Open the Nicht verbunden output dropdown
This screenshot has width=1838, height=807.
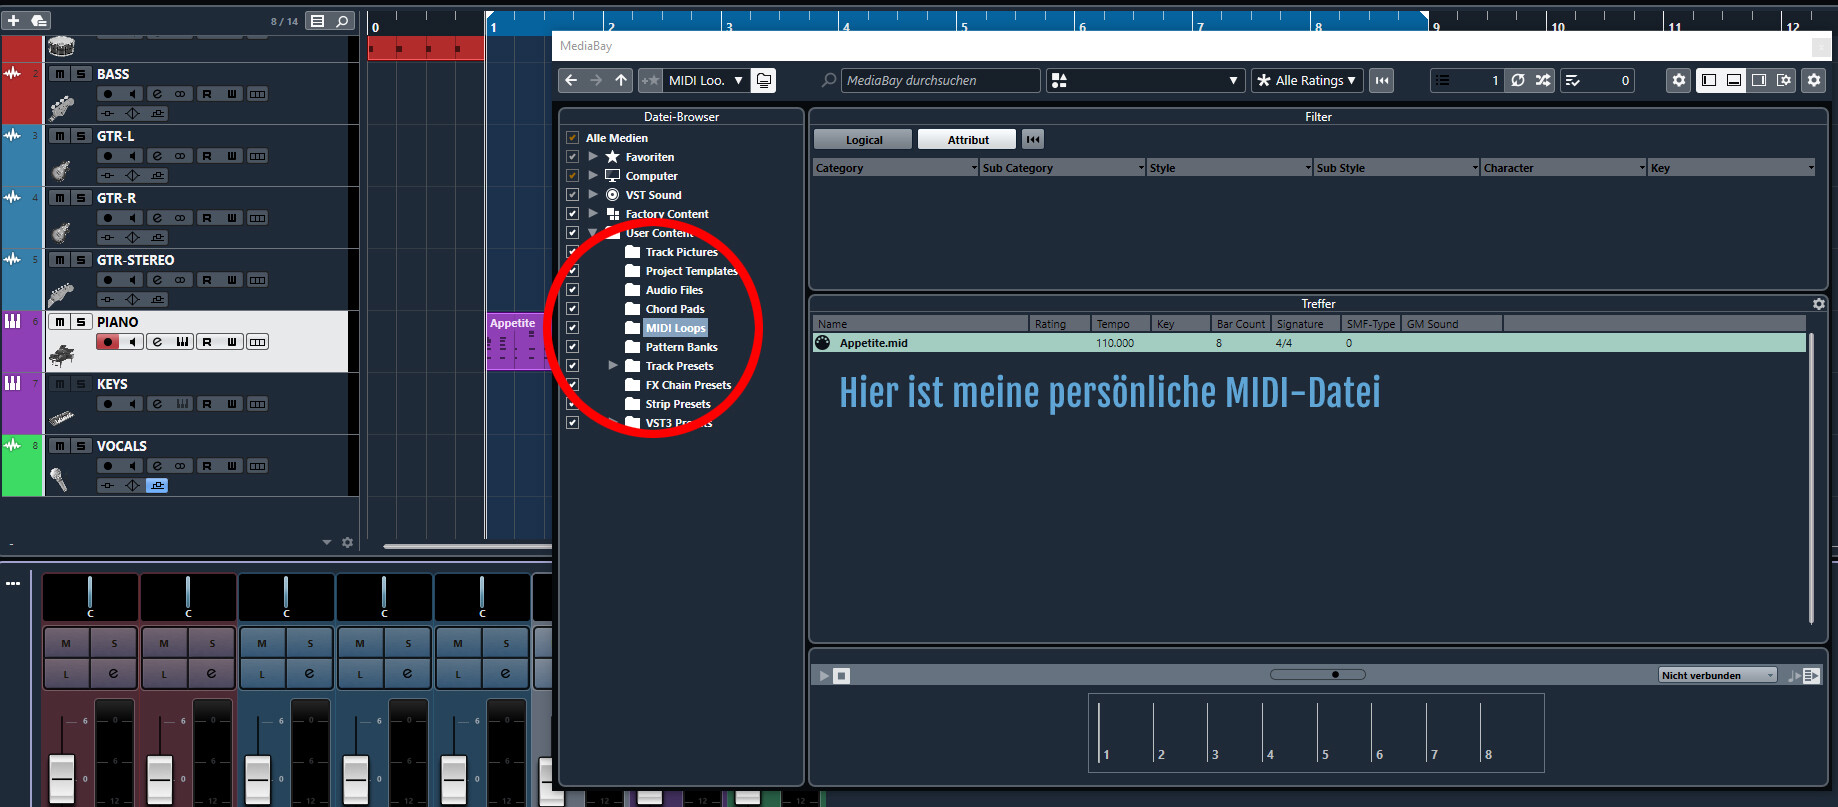click(x=1717, y=676)
